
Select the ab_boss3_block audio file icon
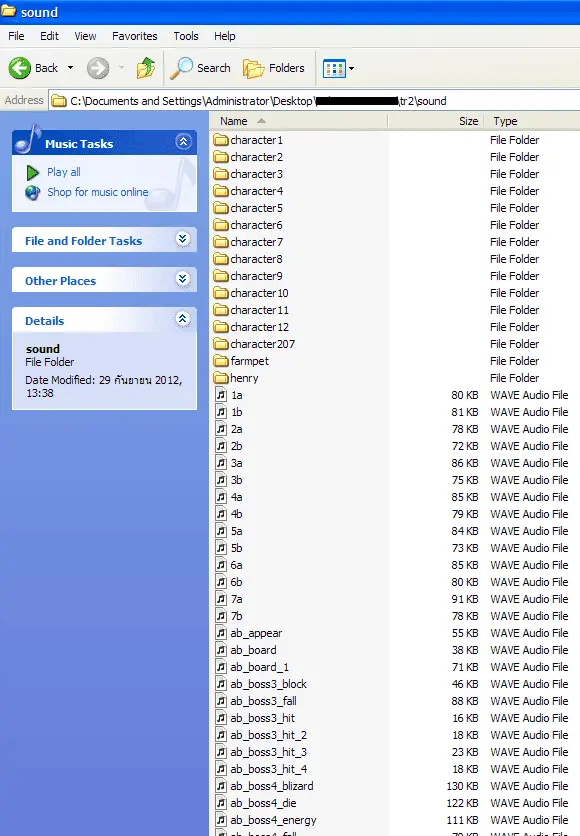click(221, 684)
